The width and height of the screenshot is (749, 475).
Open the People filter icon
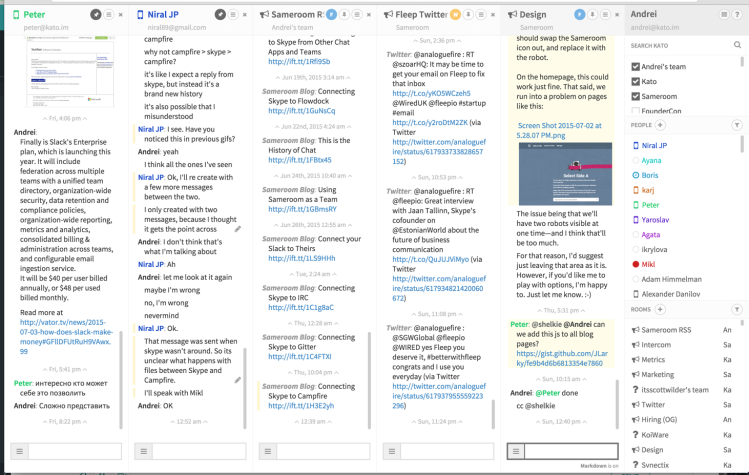pyautogui.click(x=737, y=125)
